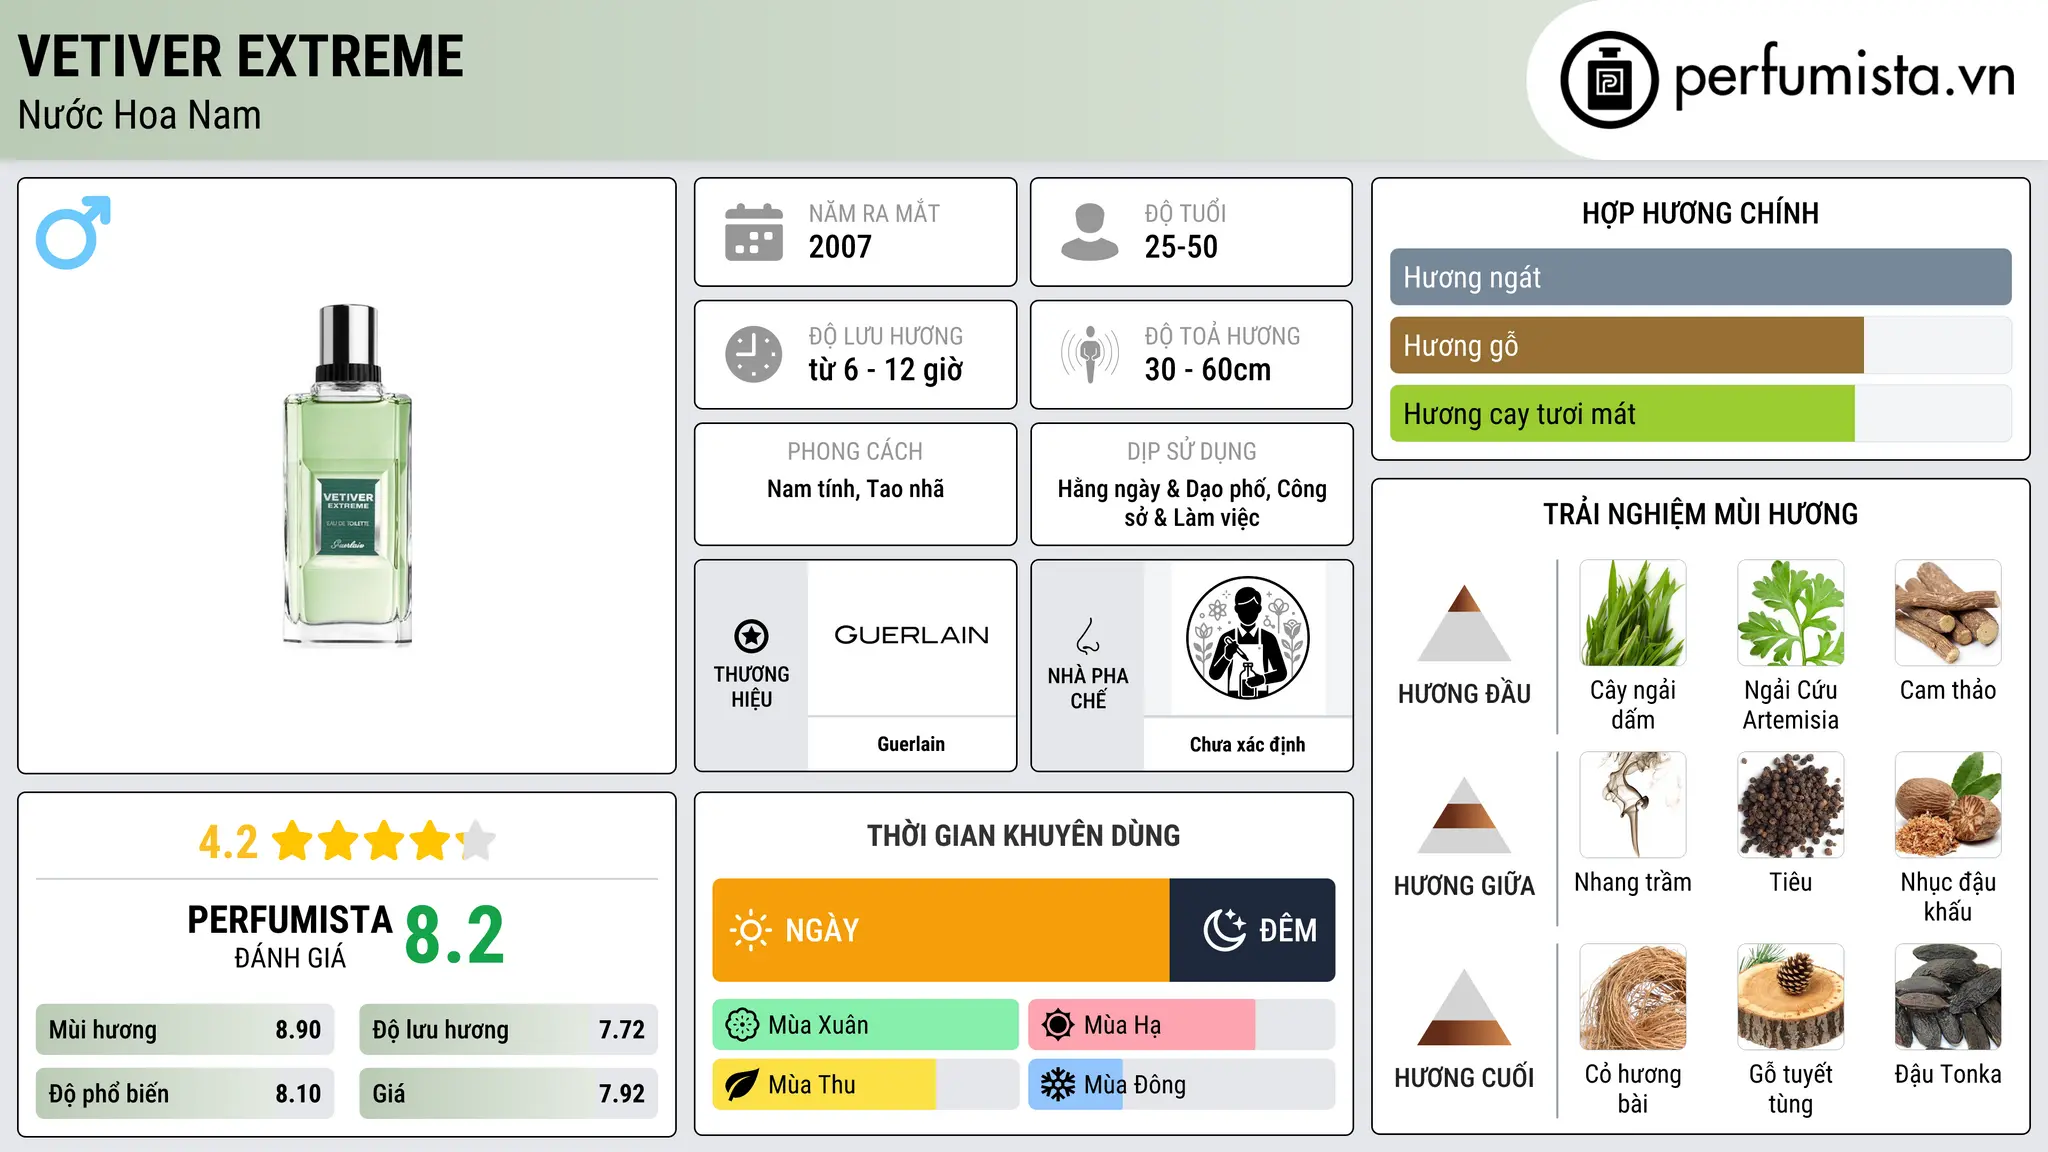
Task: Click the Đậu Tonka bean thumbnail
Action: 1948,997
